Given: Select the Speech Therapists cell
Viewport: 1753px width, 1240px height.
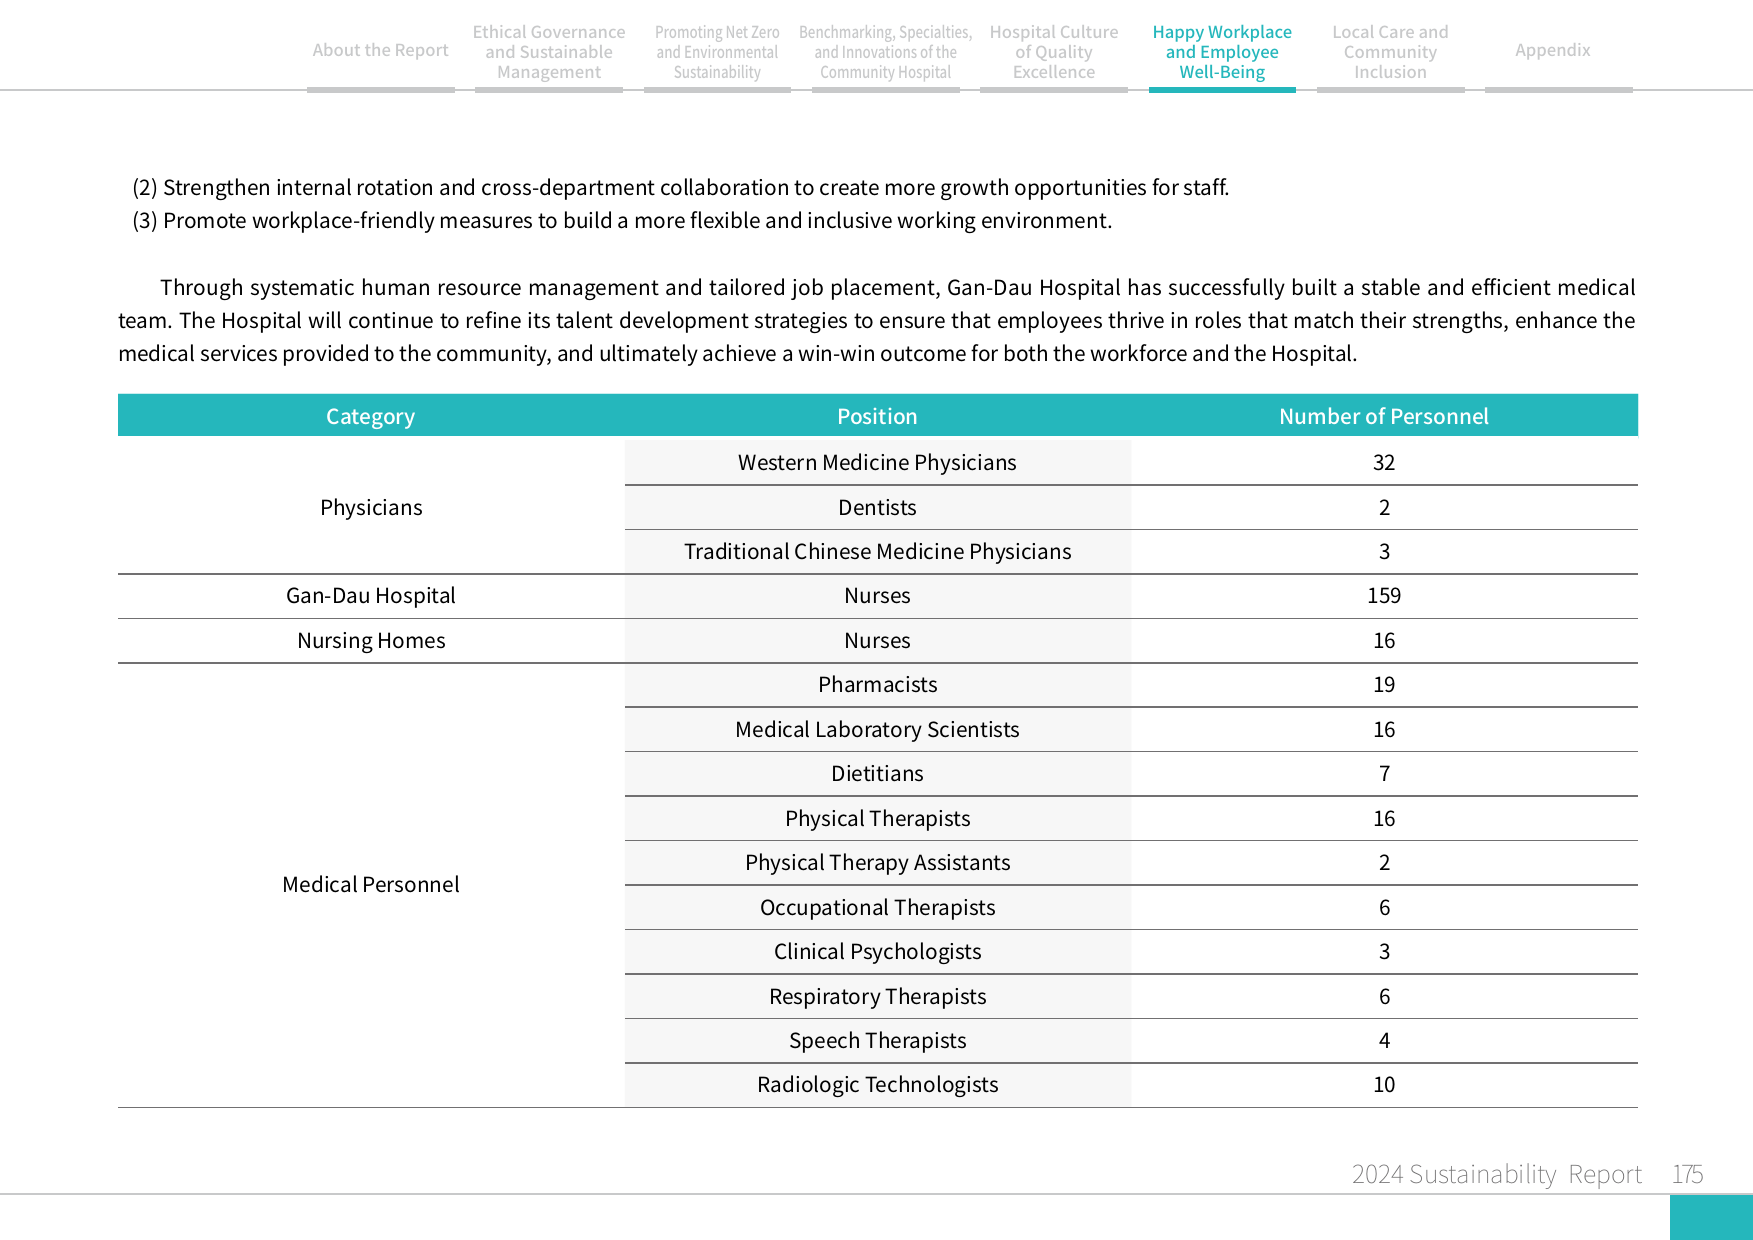Looking at the screenshot, I should click(877, 1041).
